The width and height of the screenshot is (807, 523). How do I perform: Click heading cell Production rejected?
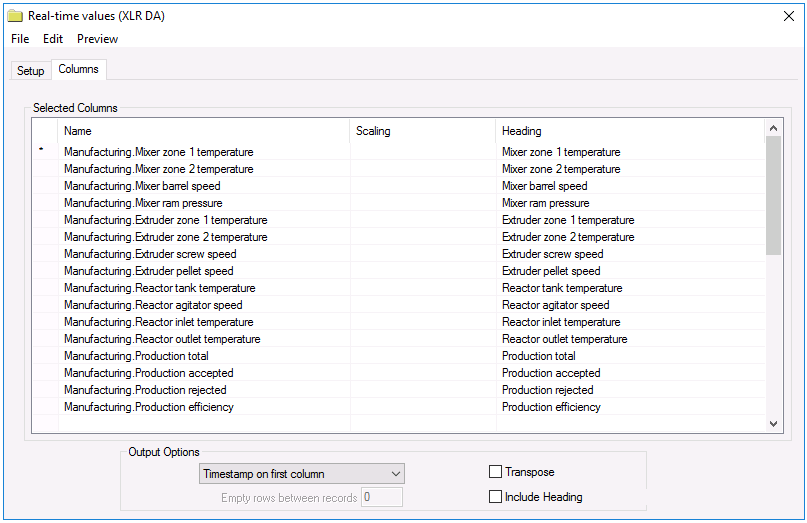click(630, 390)
